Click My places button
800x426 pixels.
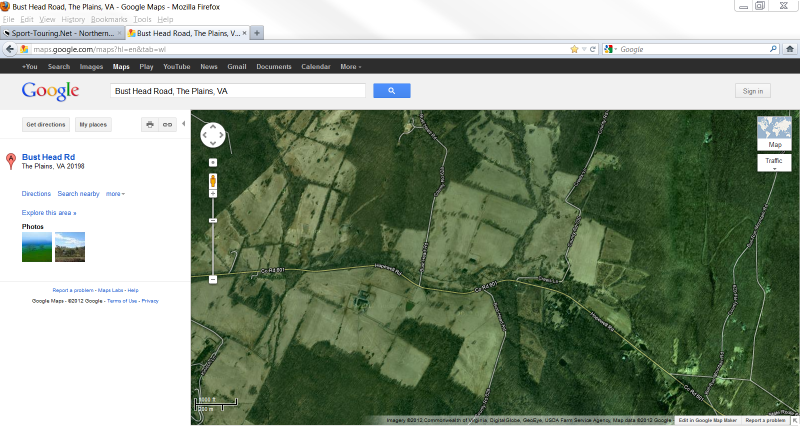tap(93, 124)
